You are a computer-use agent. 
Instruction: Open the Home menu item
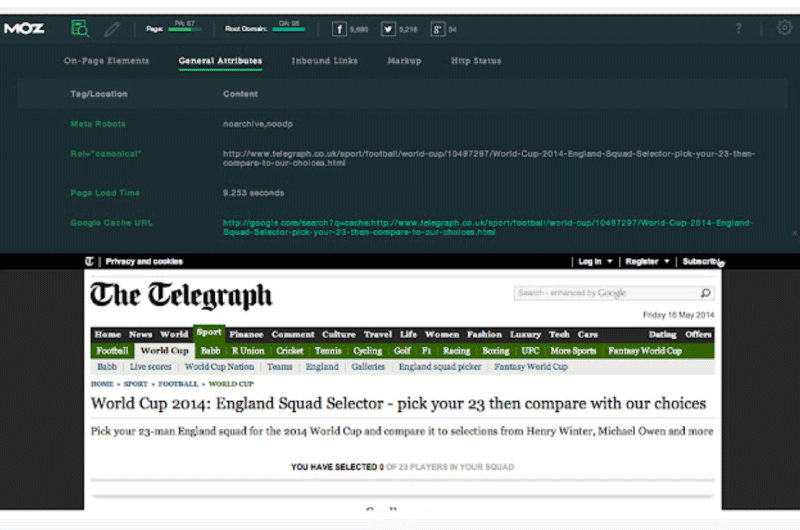coord(108,335)
